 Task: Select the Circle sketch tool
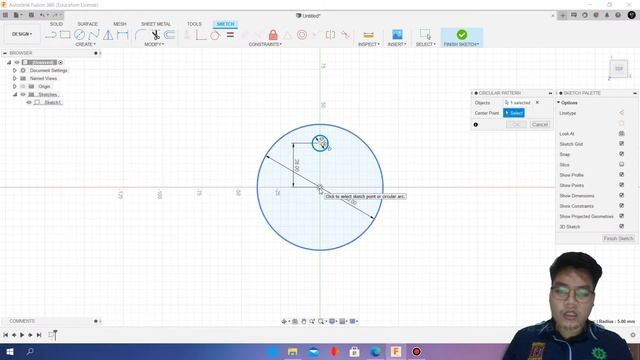click(x=79, y=35)
